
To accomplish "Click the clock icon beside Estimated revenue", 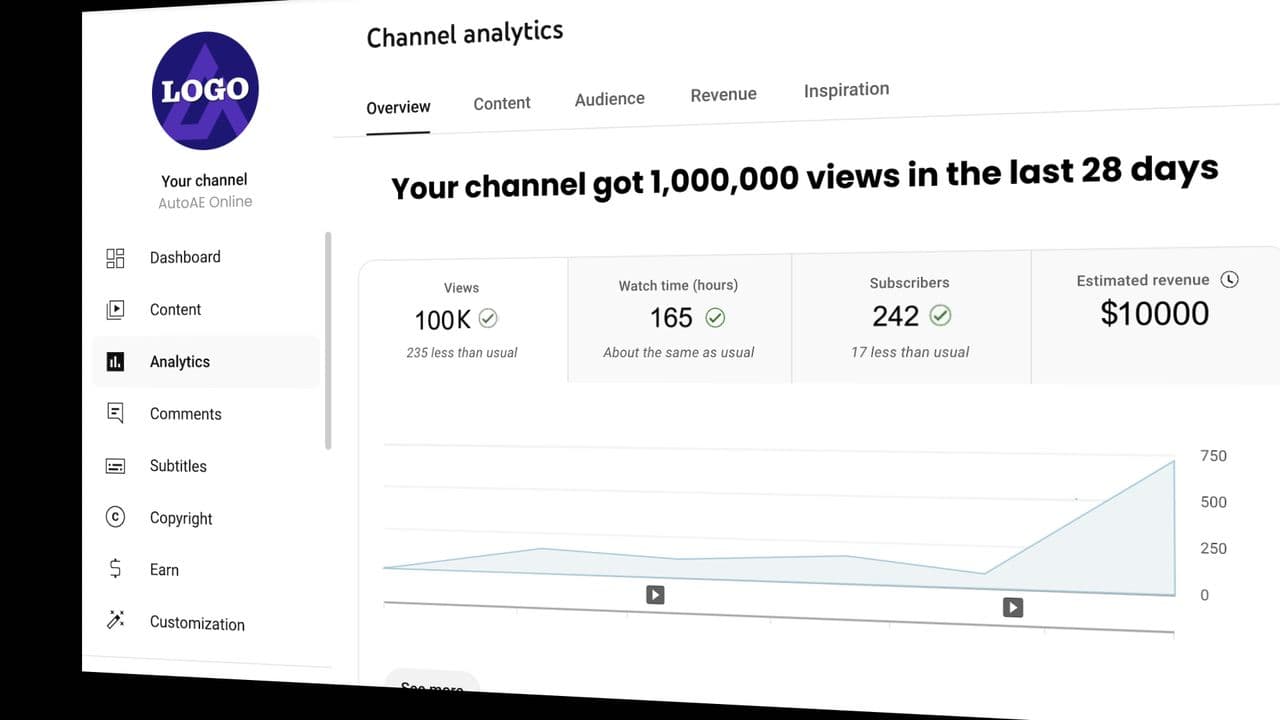I will click(x=1230, y=279).
